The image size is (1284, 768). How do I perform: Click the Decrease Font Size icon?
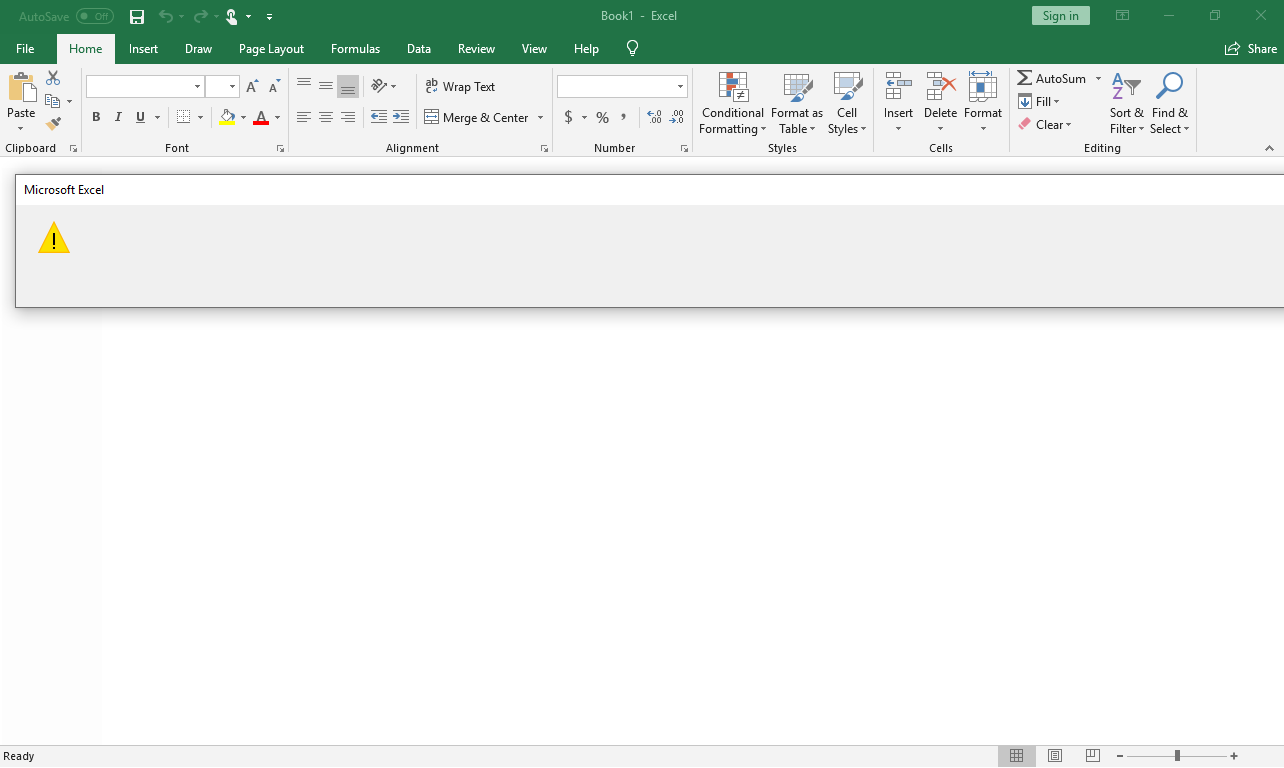click(274, 87)
